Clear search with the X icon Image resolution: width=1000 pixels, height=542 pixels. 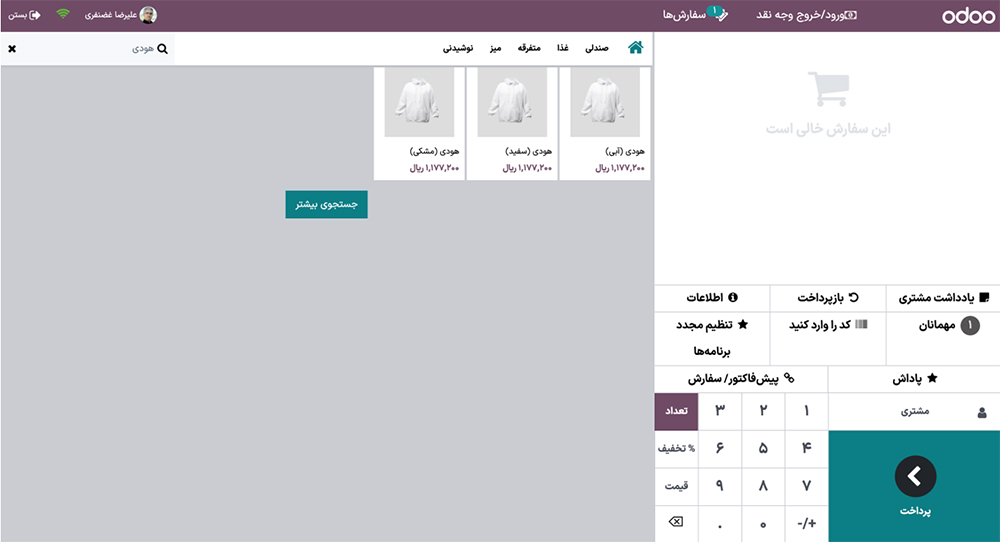(x=12, y=48)
